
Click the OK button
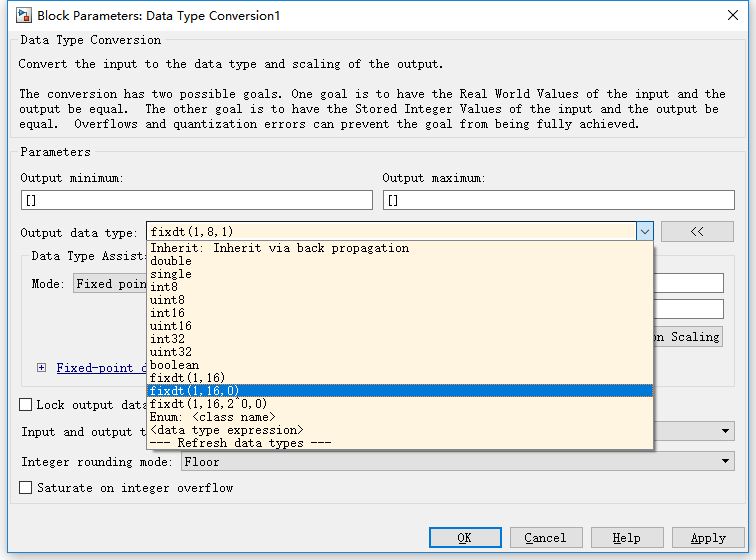coord(464,538)
